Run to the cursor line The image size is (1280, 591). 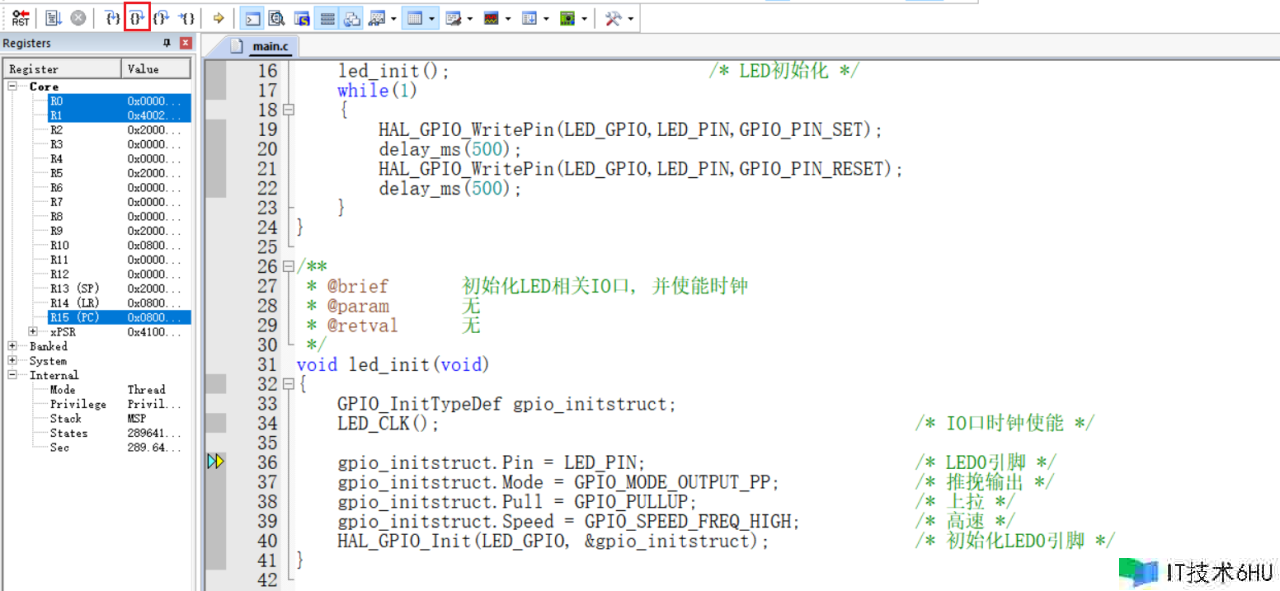[x=186, y=18]
